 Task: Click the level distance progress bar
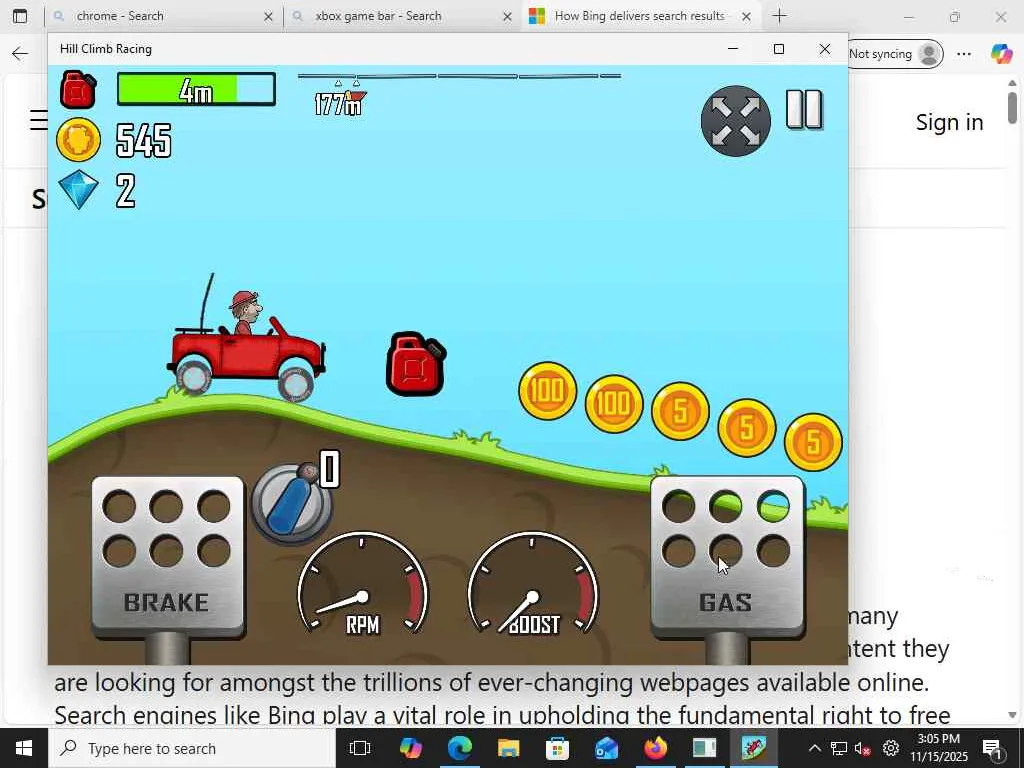click(x=459, y=76)
